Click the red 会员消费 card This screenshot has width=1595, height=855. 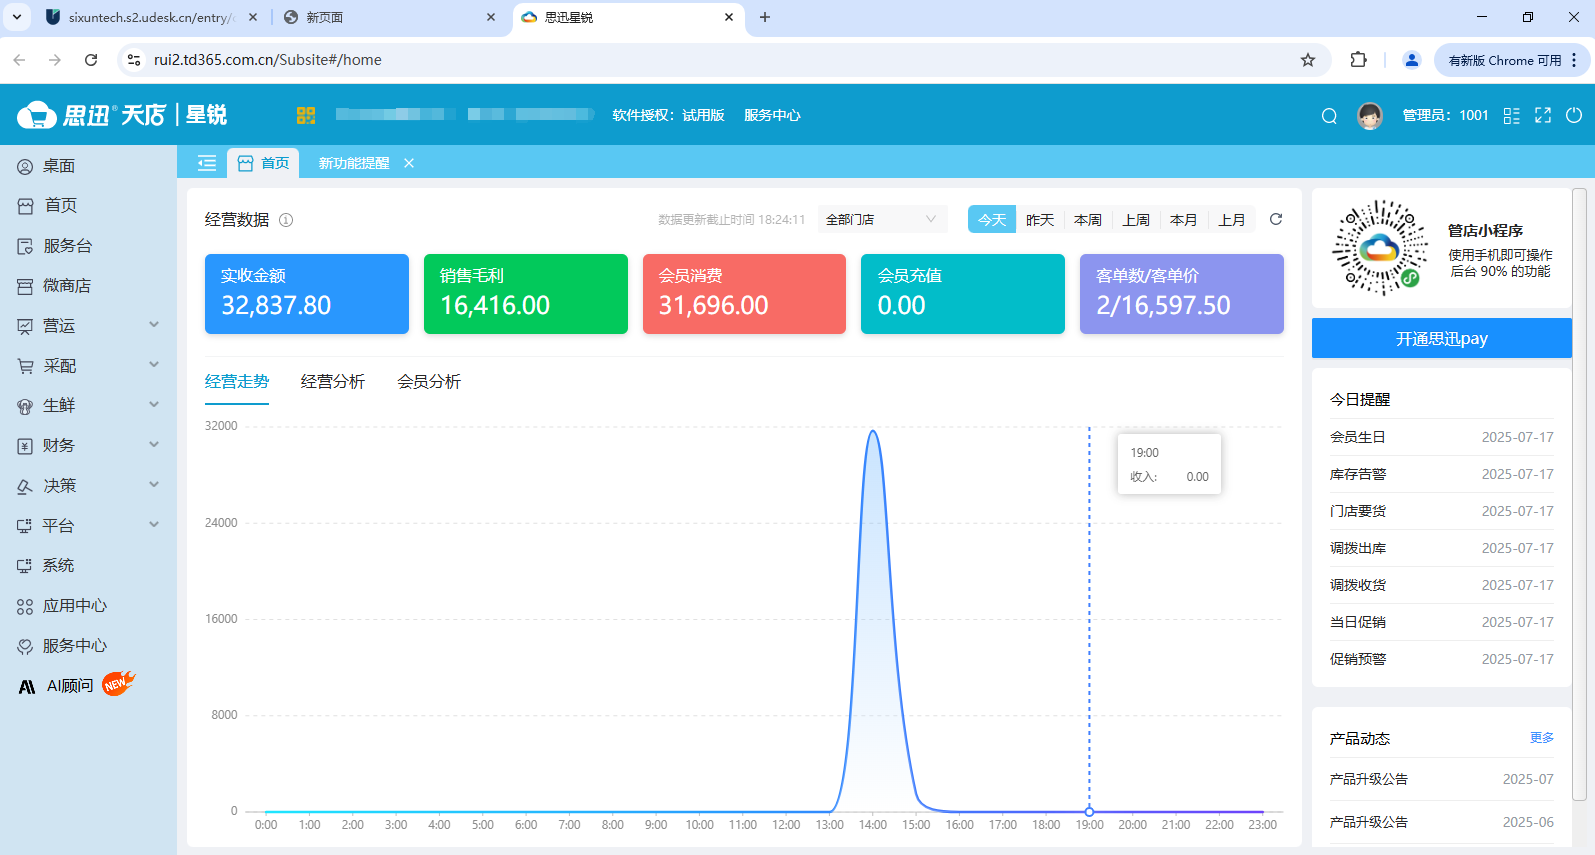coord(744,294)
